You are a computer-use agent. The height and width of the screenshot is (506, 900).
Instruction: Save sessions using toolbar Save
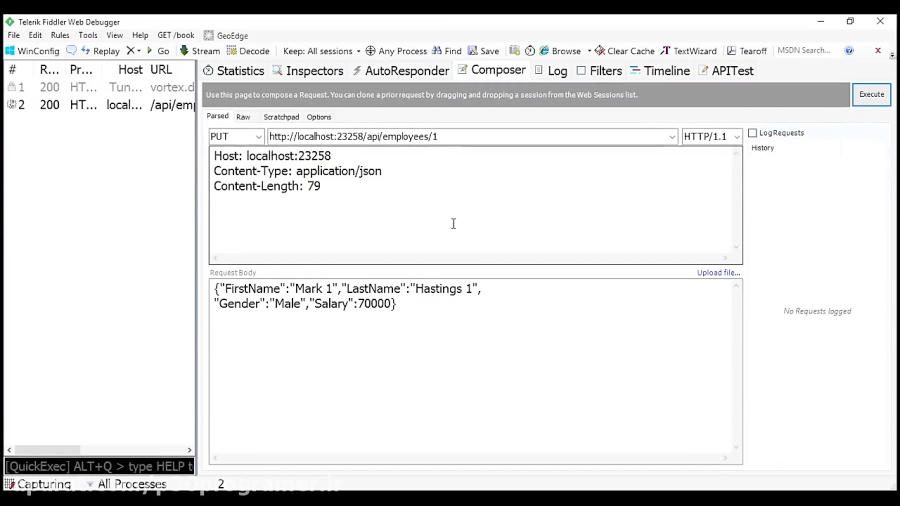click(x=483, y=50)
